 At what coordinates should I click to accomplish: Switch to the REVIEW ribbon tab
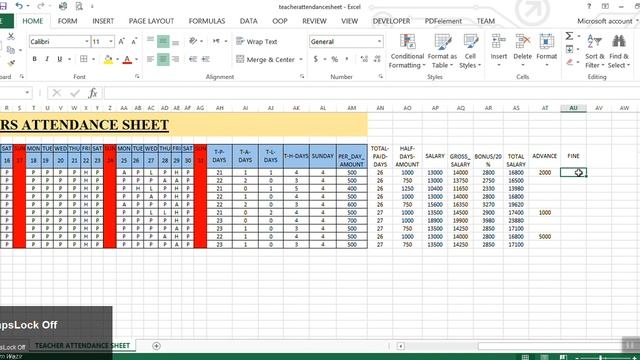click(314, 21)
